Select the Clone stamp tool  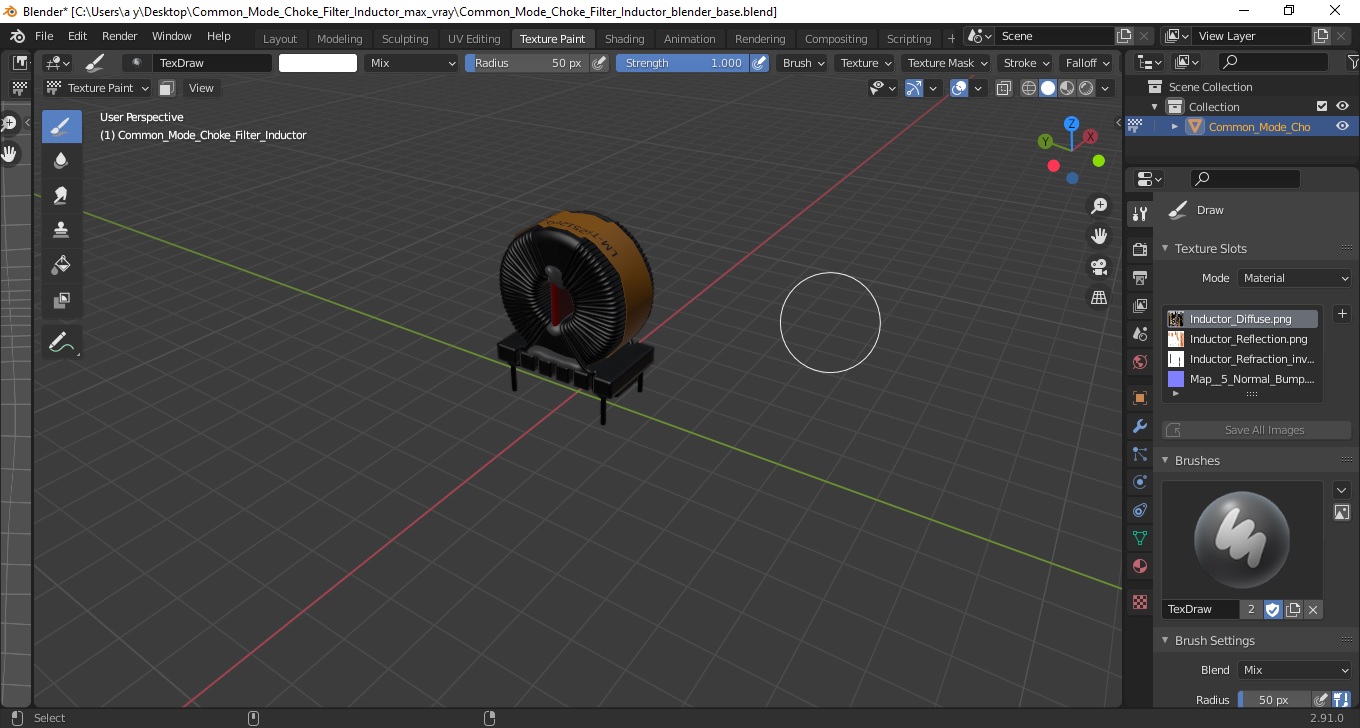[x=62, y=229]
